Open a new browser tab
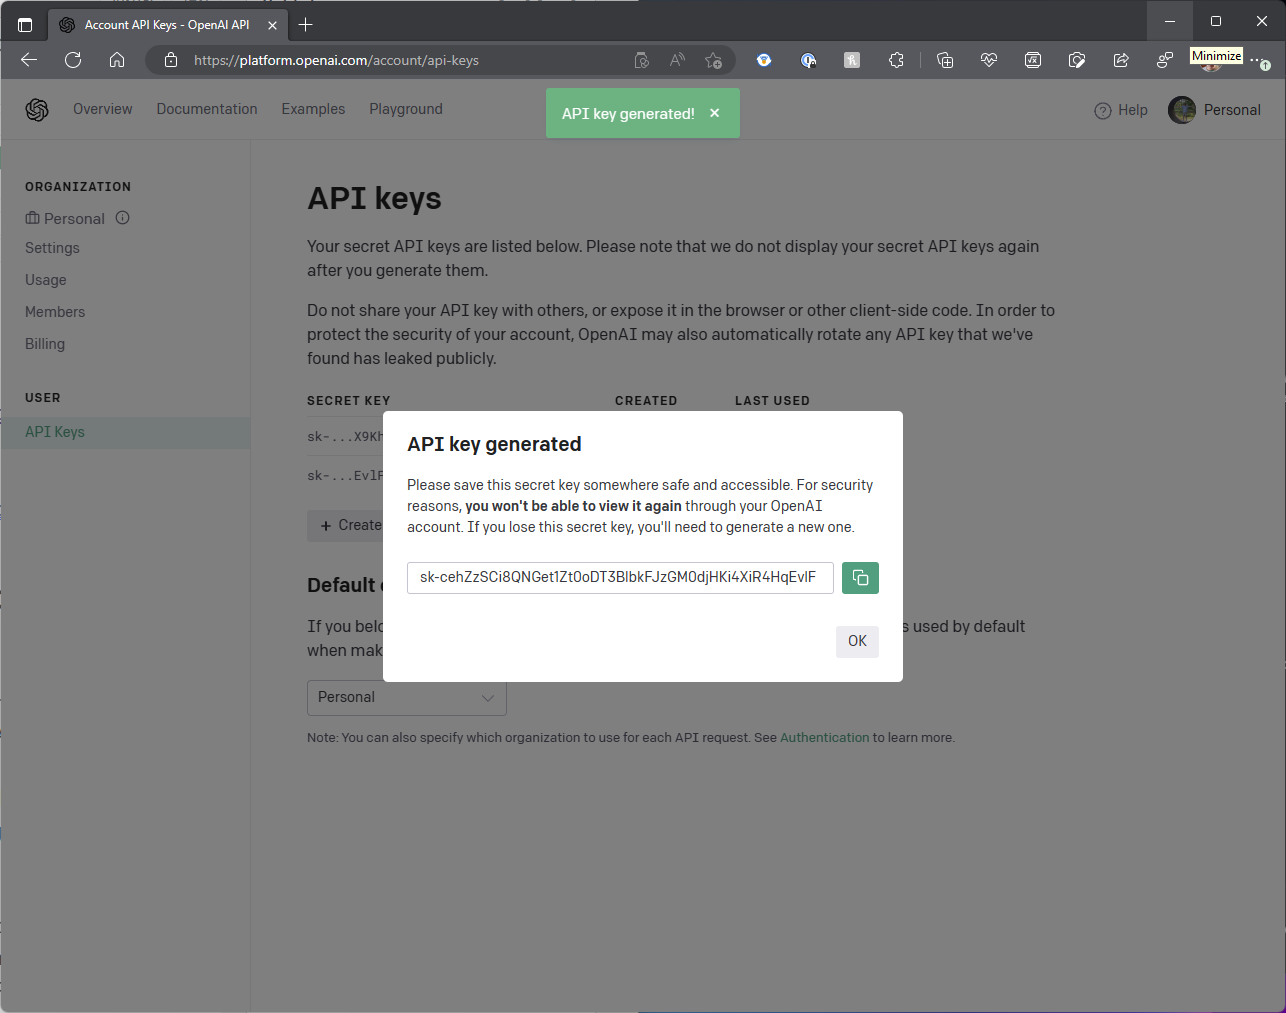 click(x=306, y=25)
